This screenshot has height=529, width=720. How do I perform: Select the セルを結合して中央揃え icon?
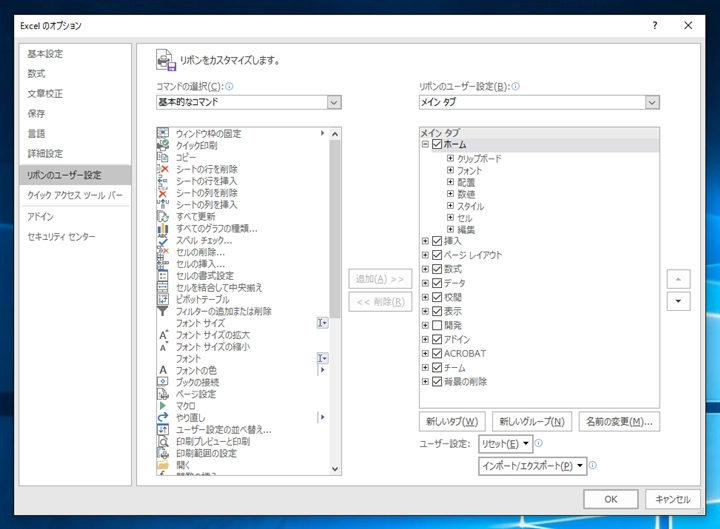(163, 287)
